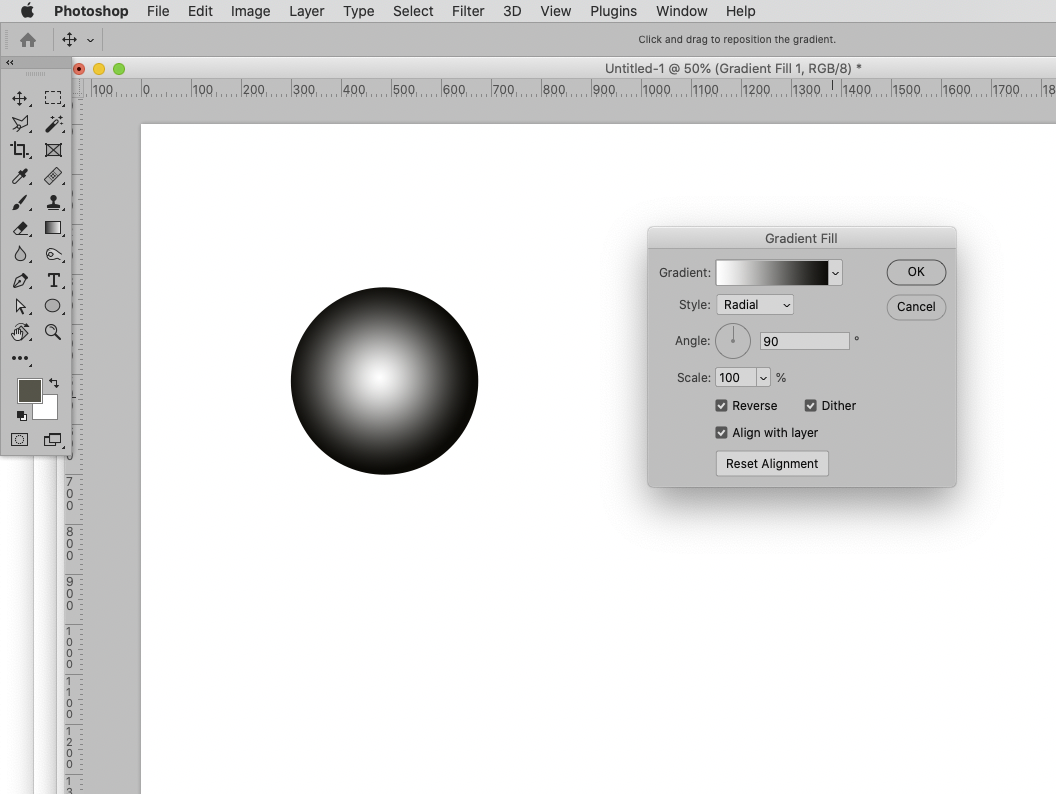Select the Pen tool
1056x794 pixels.
[x=20, y=281]
